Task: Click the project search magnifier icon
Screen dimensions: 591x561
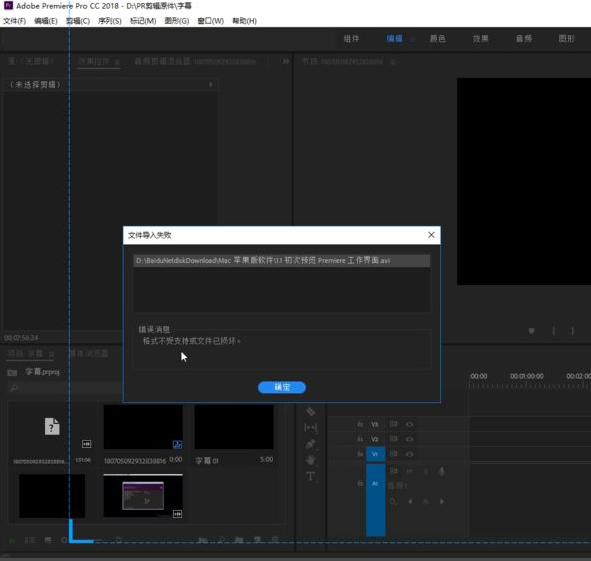Action: [14, 388]
